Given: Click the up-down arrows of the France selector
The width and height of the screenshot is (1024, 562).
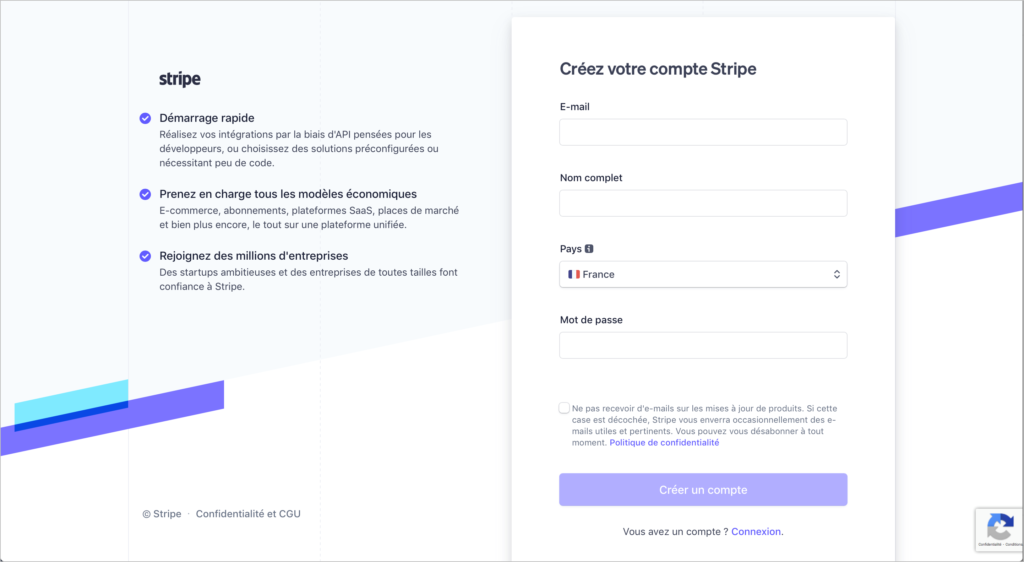Looking at the screenshot, I should (x=837, y=274).
